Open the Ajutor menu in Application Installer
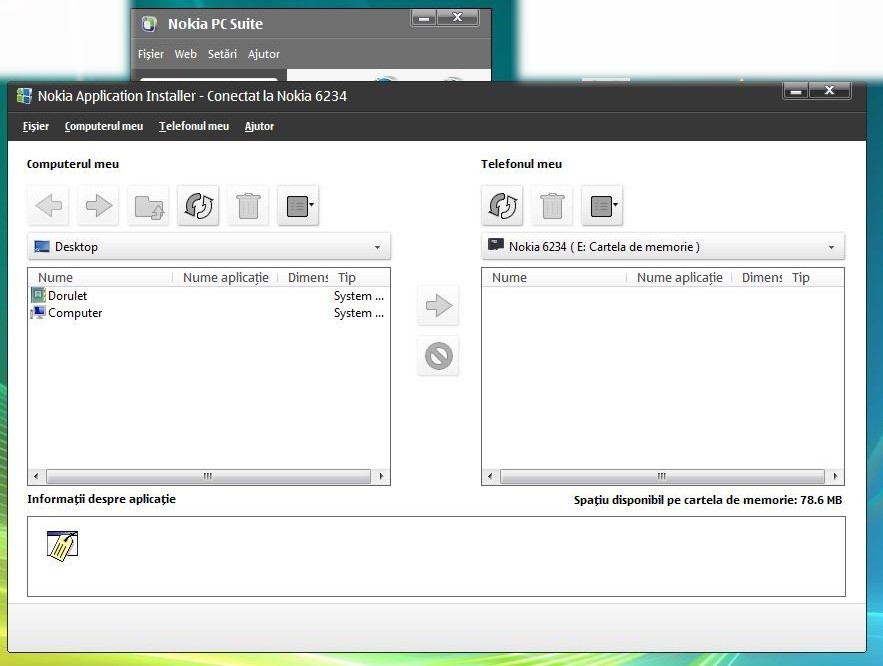Viewport: 883px width, 666px height. [x=259, y=126]
